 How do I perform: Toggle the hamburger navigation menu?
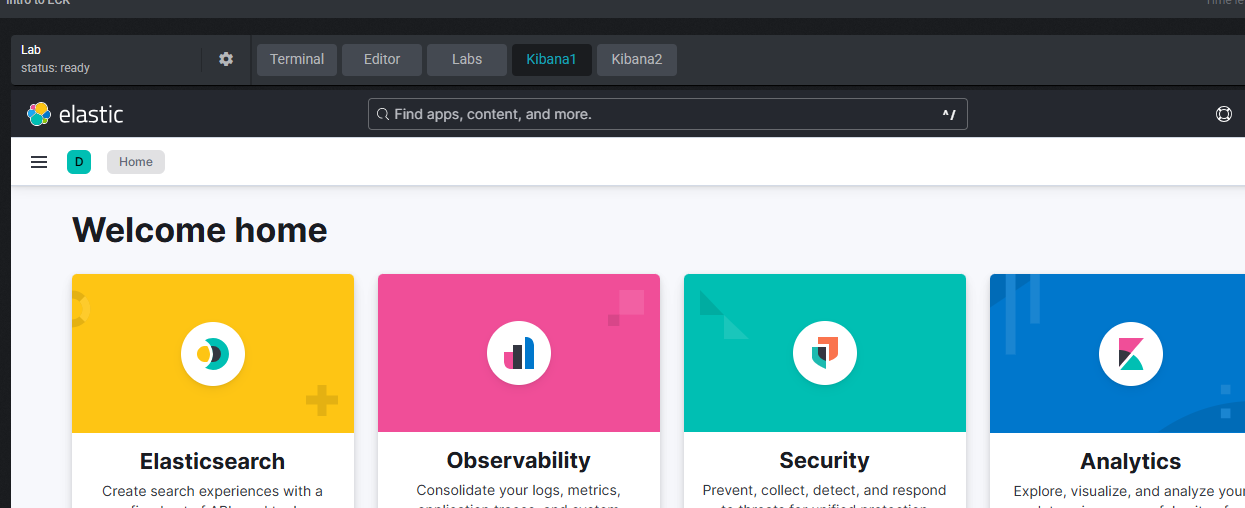click(x=39, y=162)
